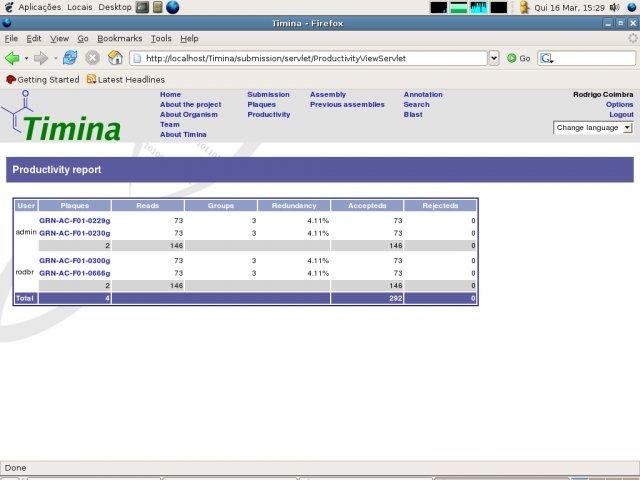
Task: Open About Organism link
Action: (189, 114)
